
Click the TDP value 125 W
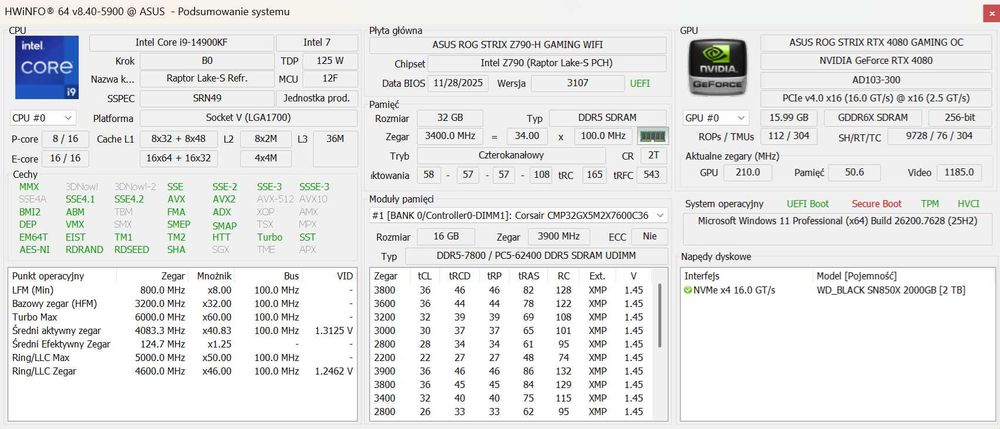(x=330, y=61)
